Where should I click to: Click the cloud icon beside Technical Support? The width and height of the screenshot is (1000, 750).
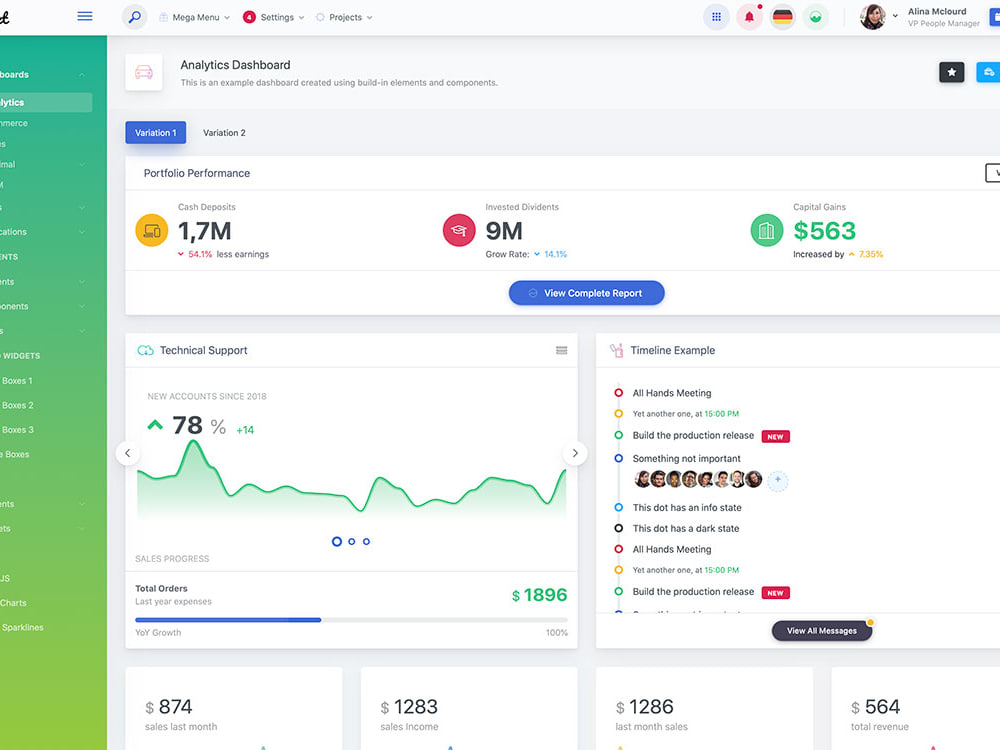tap(145, 350)
